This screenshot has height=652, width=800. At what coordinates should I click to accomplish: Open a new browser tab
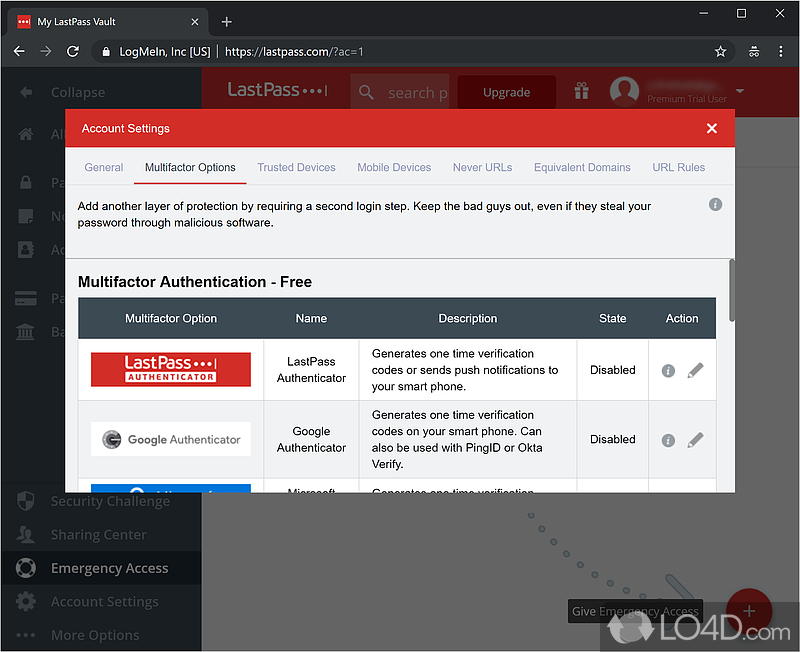coord(227,22)
